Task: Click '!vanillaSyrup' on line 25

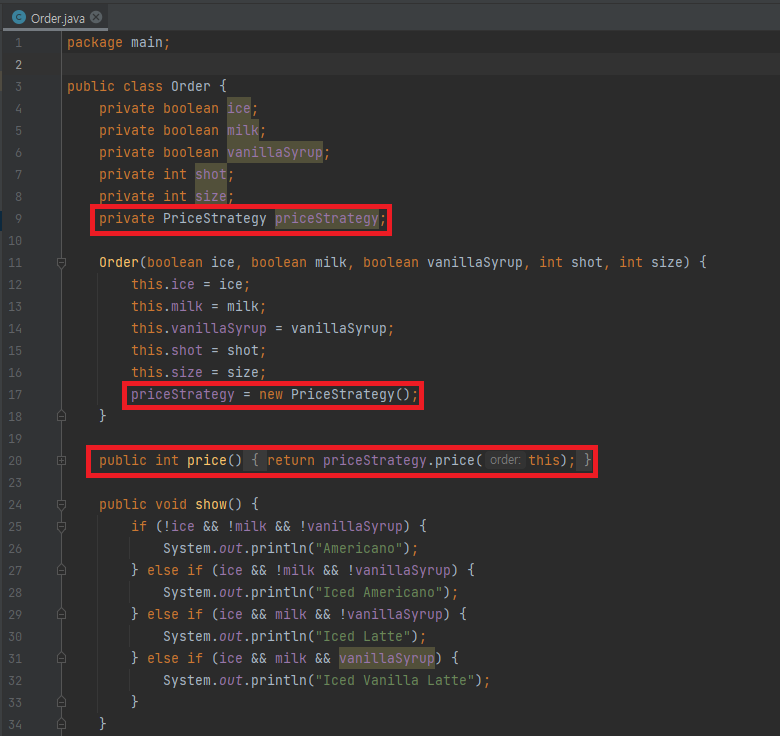Action: [x=351, y=526]
